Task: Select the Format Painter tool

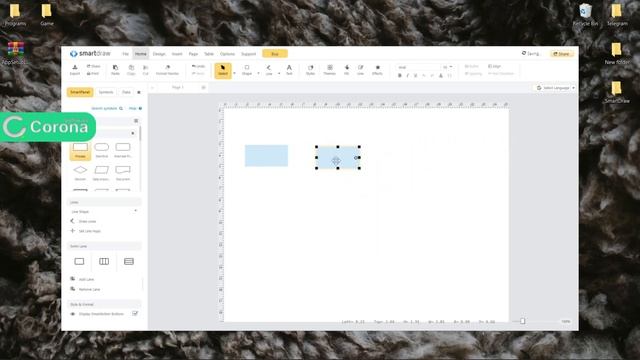Action: tap(167, 70)
